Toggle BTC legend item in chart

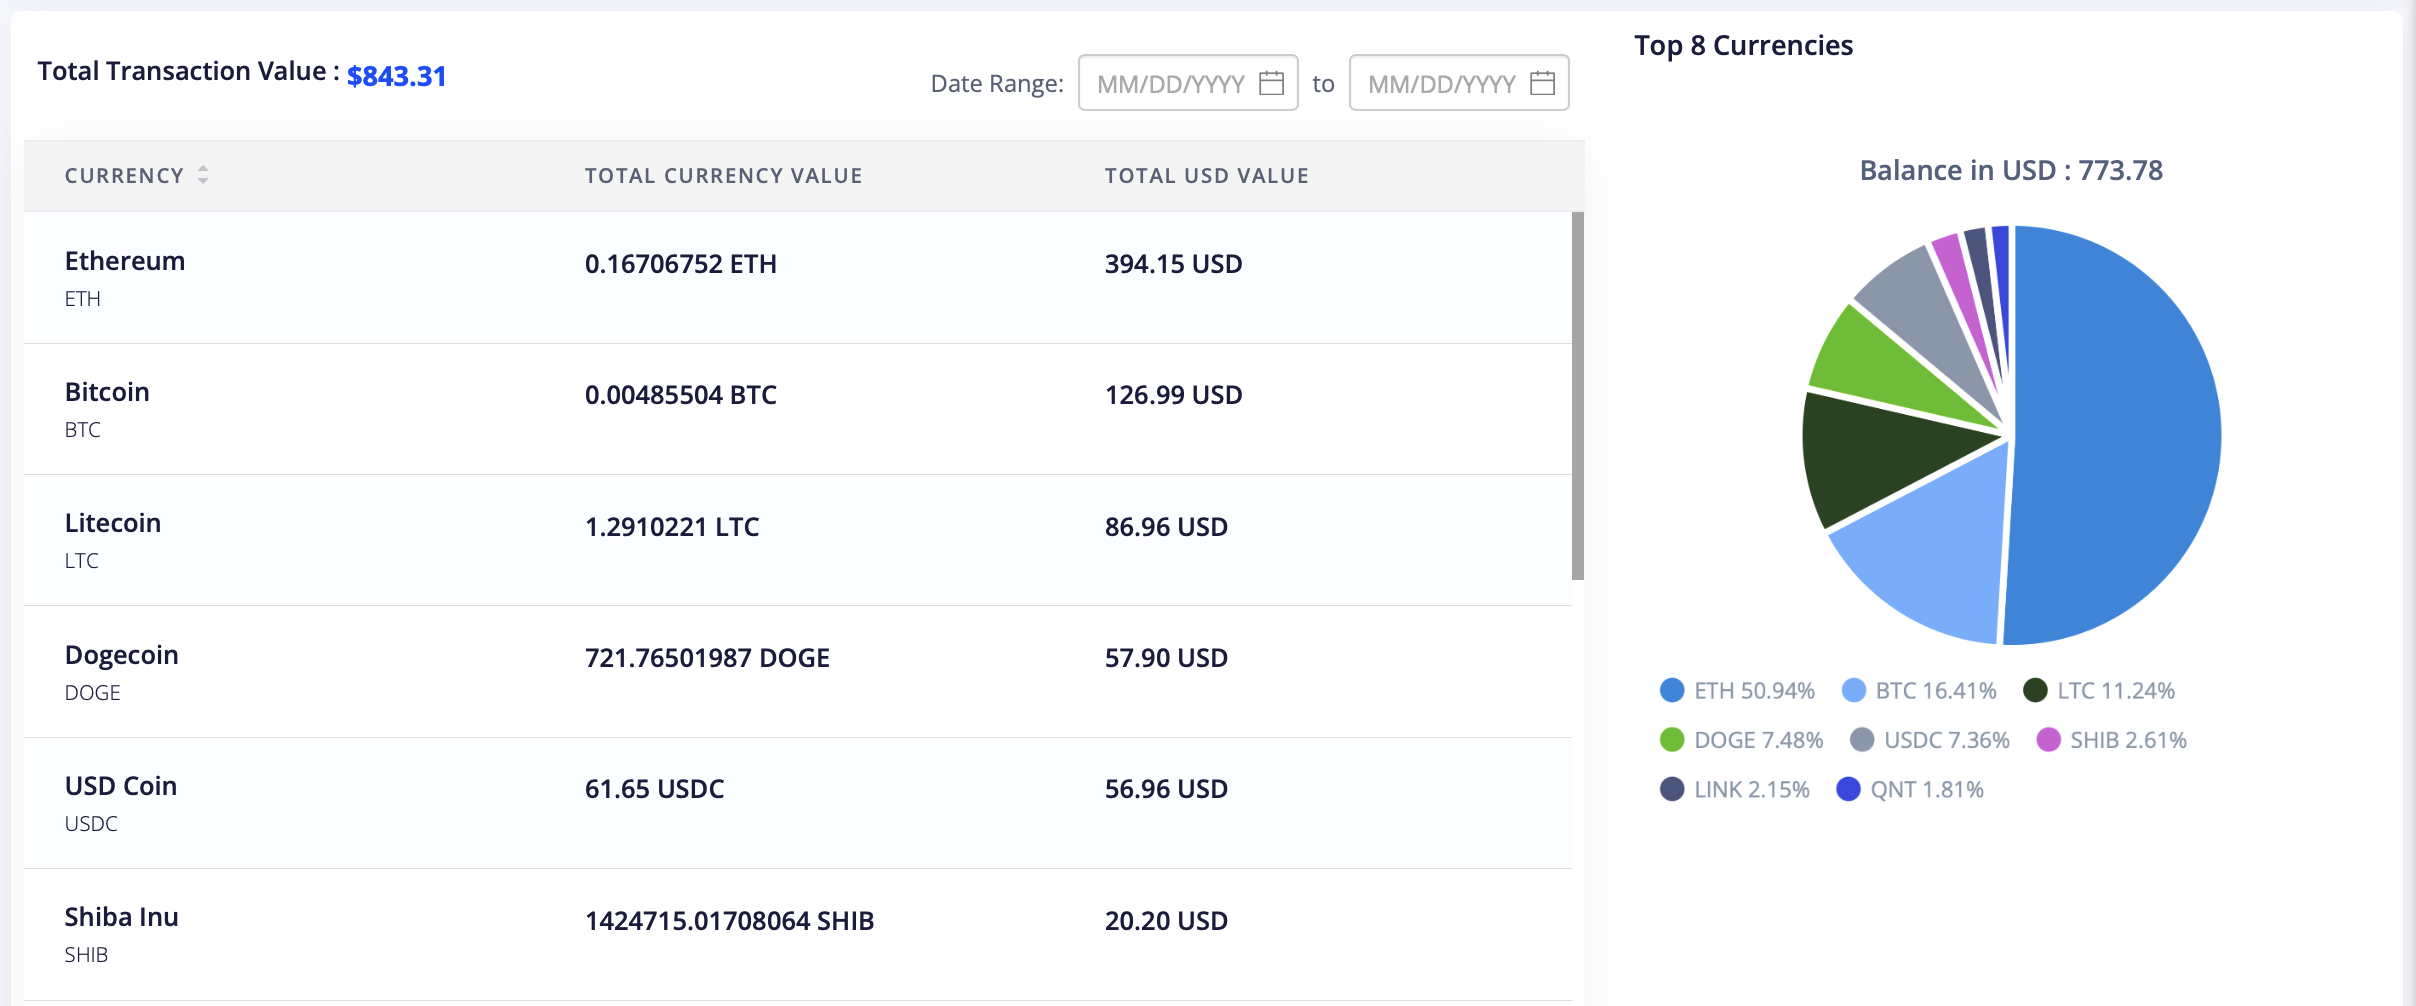[1918, 690]
